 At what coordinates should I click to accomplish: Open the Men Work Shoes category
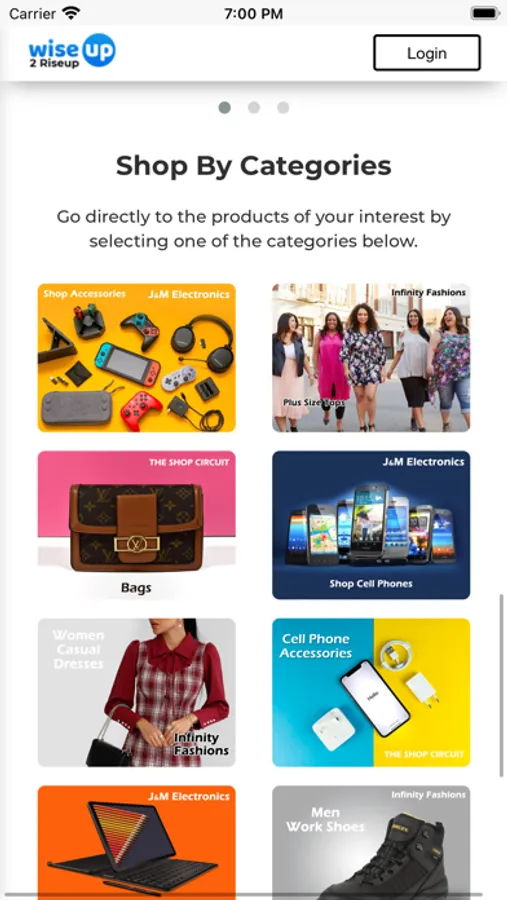371,842
